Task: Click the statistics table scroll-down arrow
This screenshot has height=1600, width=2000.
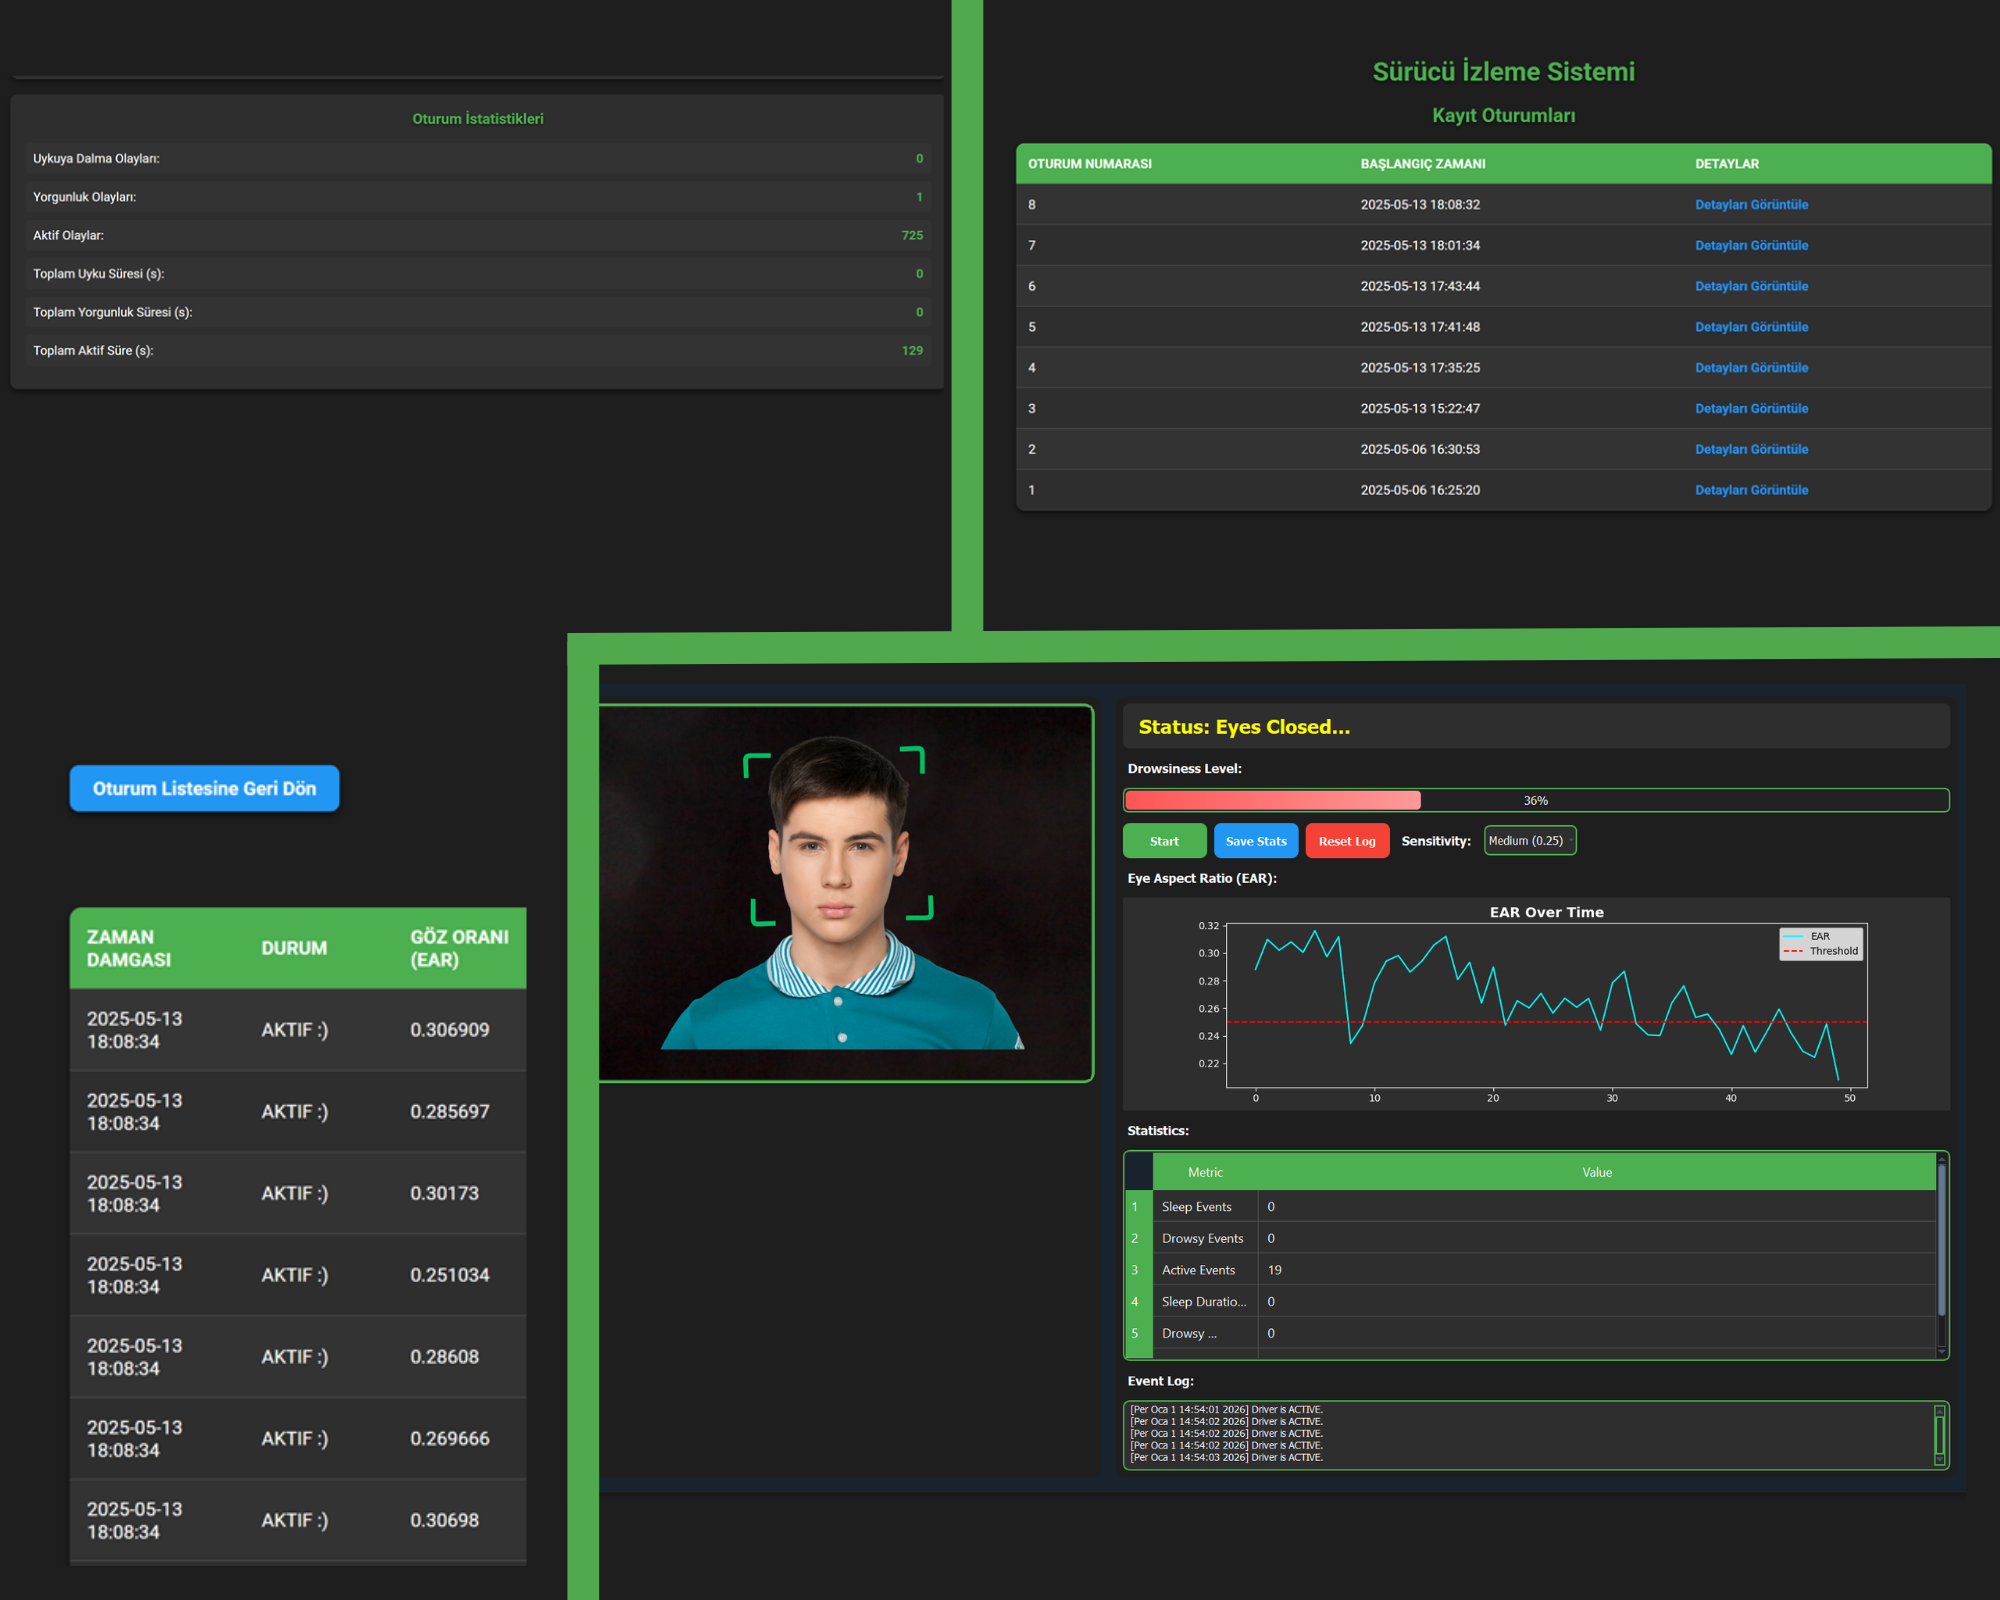Action: [x=1941, y=1351]
